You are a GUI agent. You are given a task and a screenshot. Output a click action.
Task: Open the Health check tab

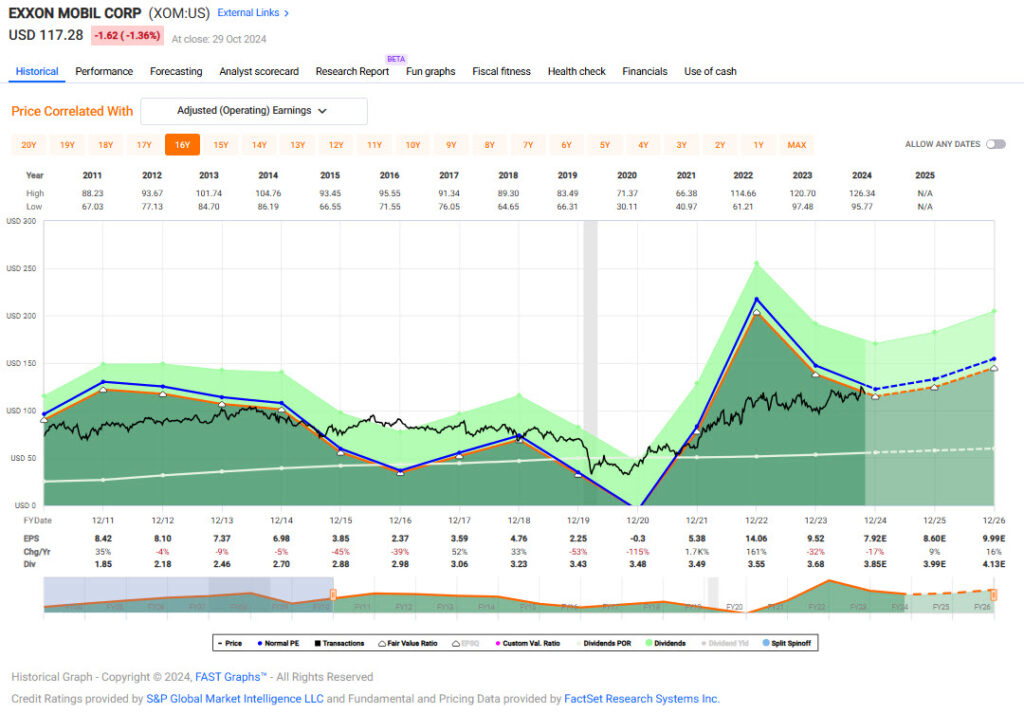[x=576, y=71]
